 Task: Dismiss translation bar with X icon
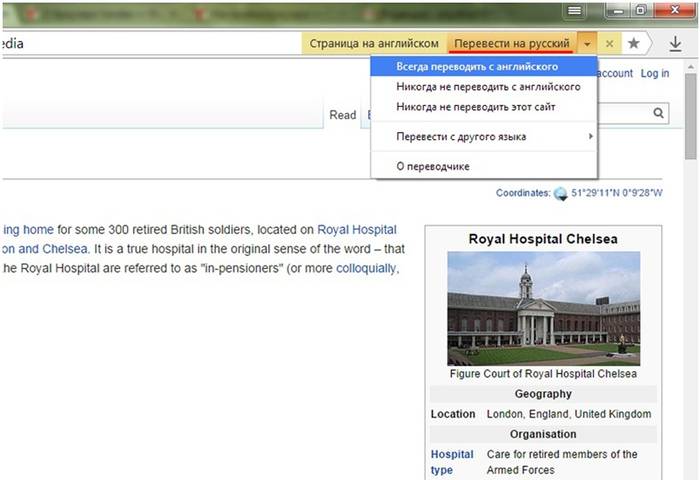609,44
